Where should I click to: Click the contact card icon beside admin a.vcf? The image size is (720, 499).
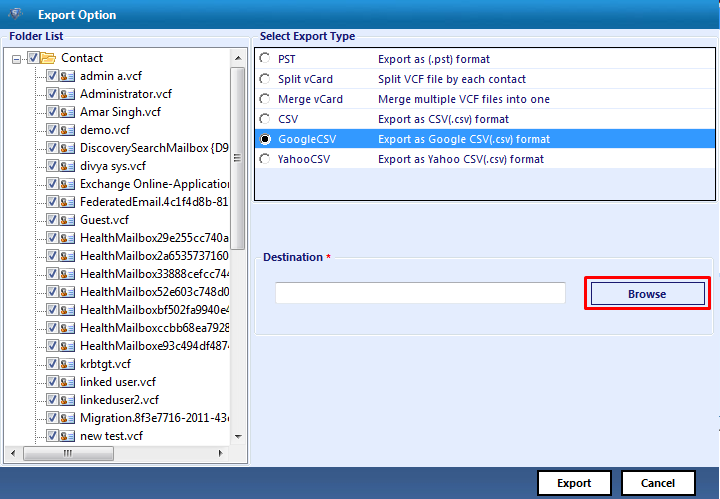click(x=67, y=76)
